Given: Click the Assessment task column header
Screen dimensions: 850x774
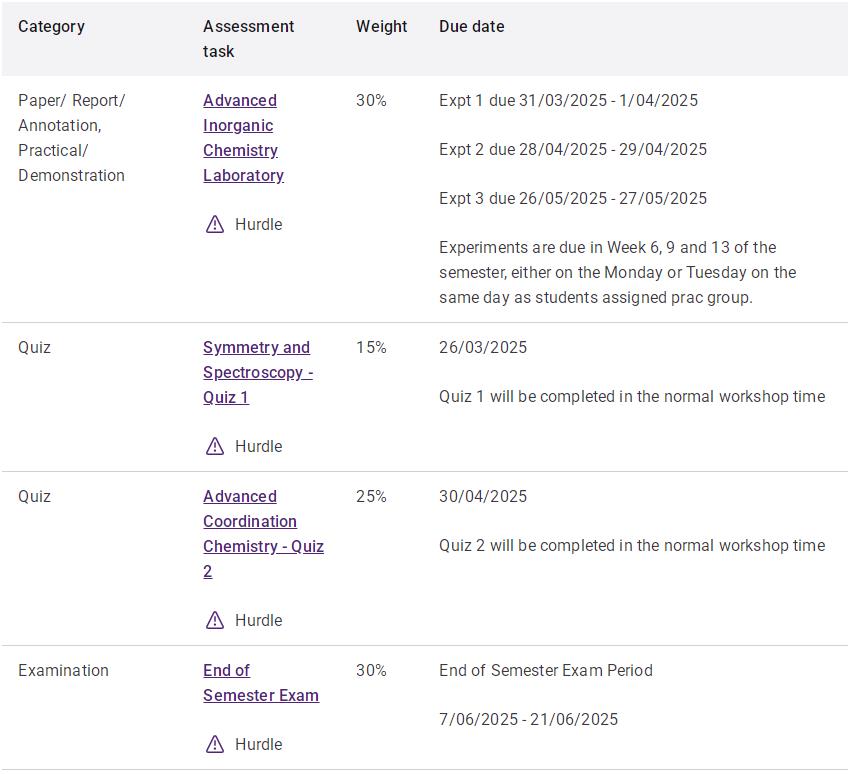Looking at the screenshot, I should coord(248,39).
